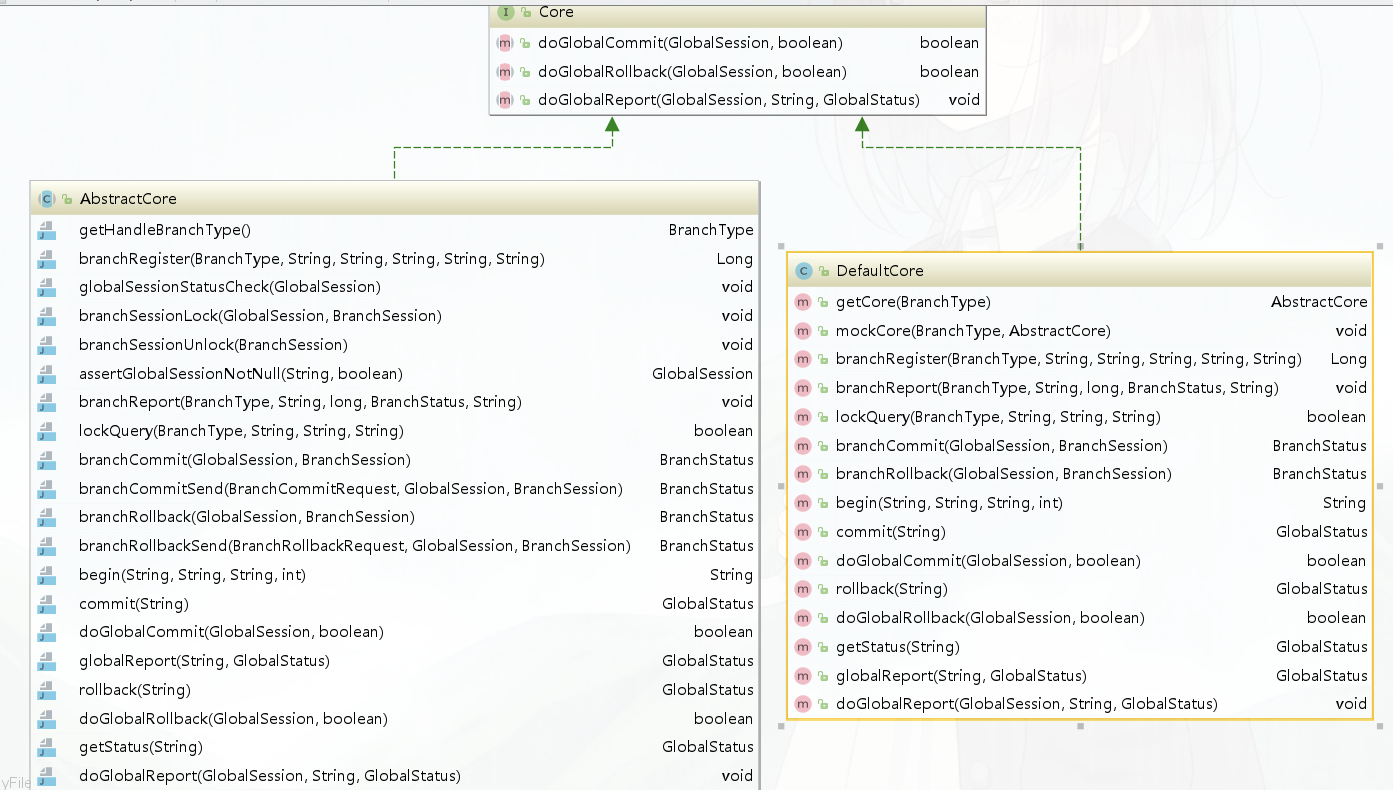Select AbstractCore begin(String, String, String, int)

395,575
